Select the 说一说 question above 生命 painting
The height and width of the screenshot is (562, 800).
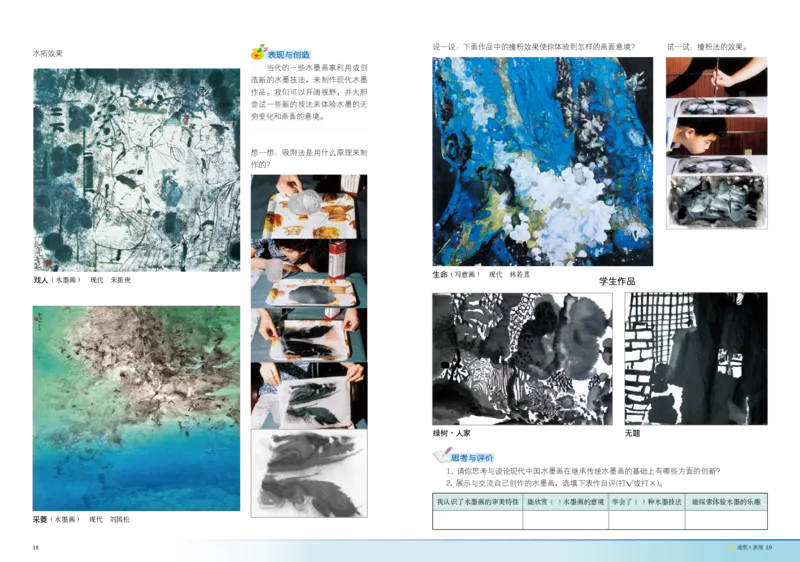[x=534, y=47]
